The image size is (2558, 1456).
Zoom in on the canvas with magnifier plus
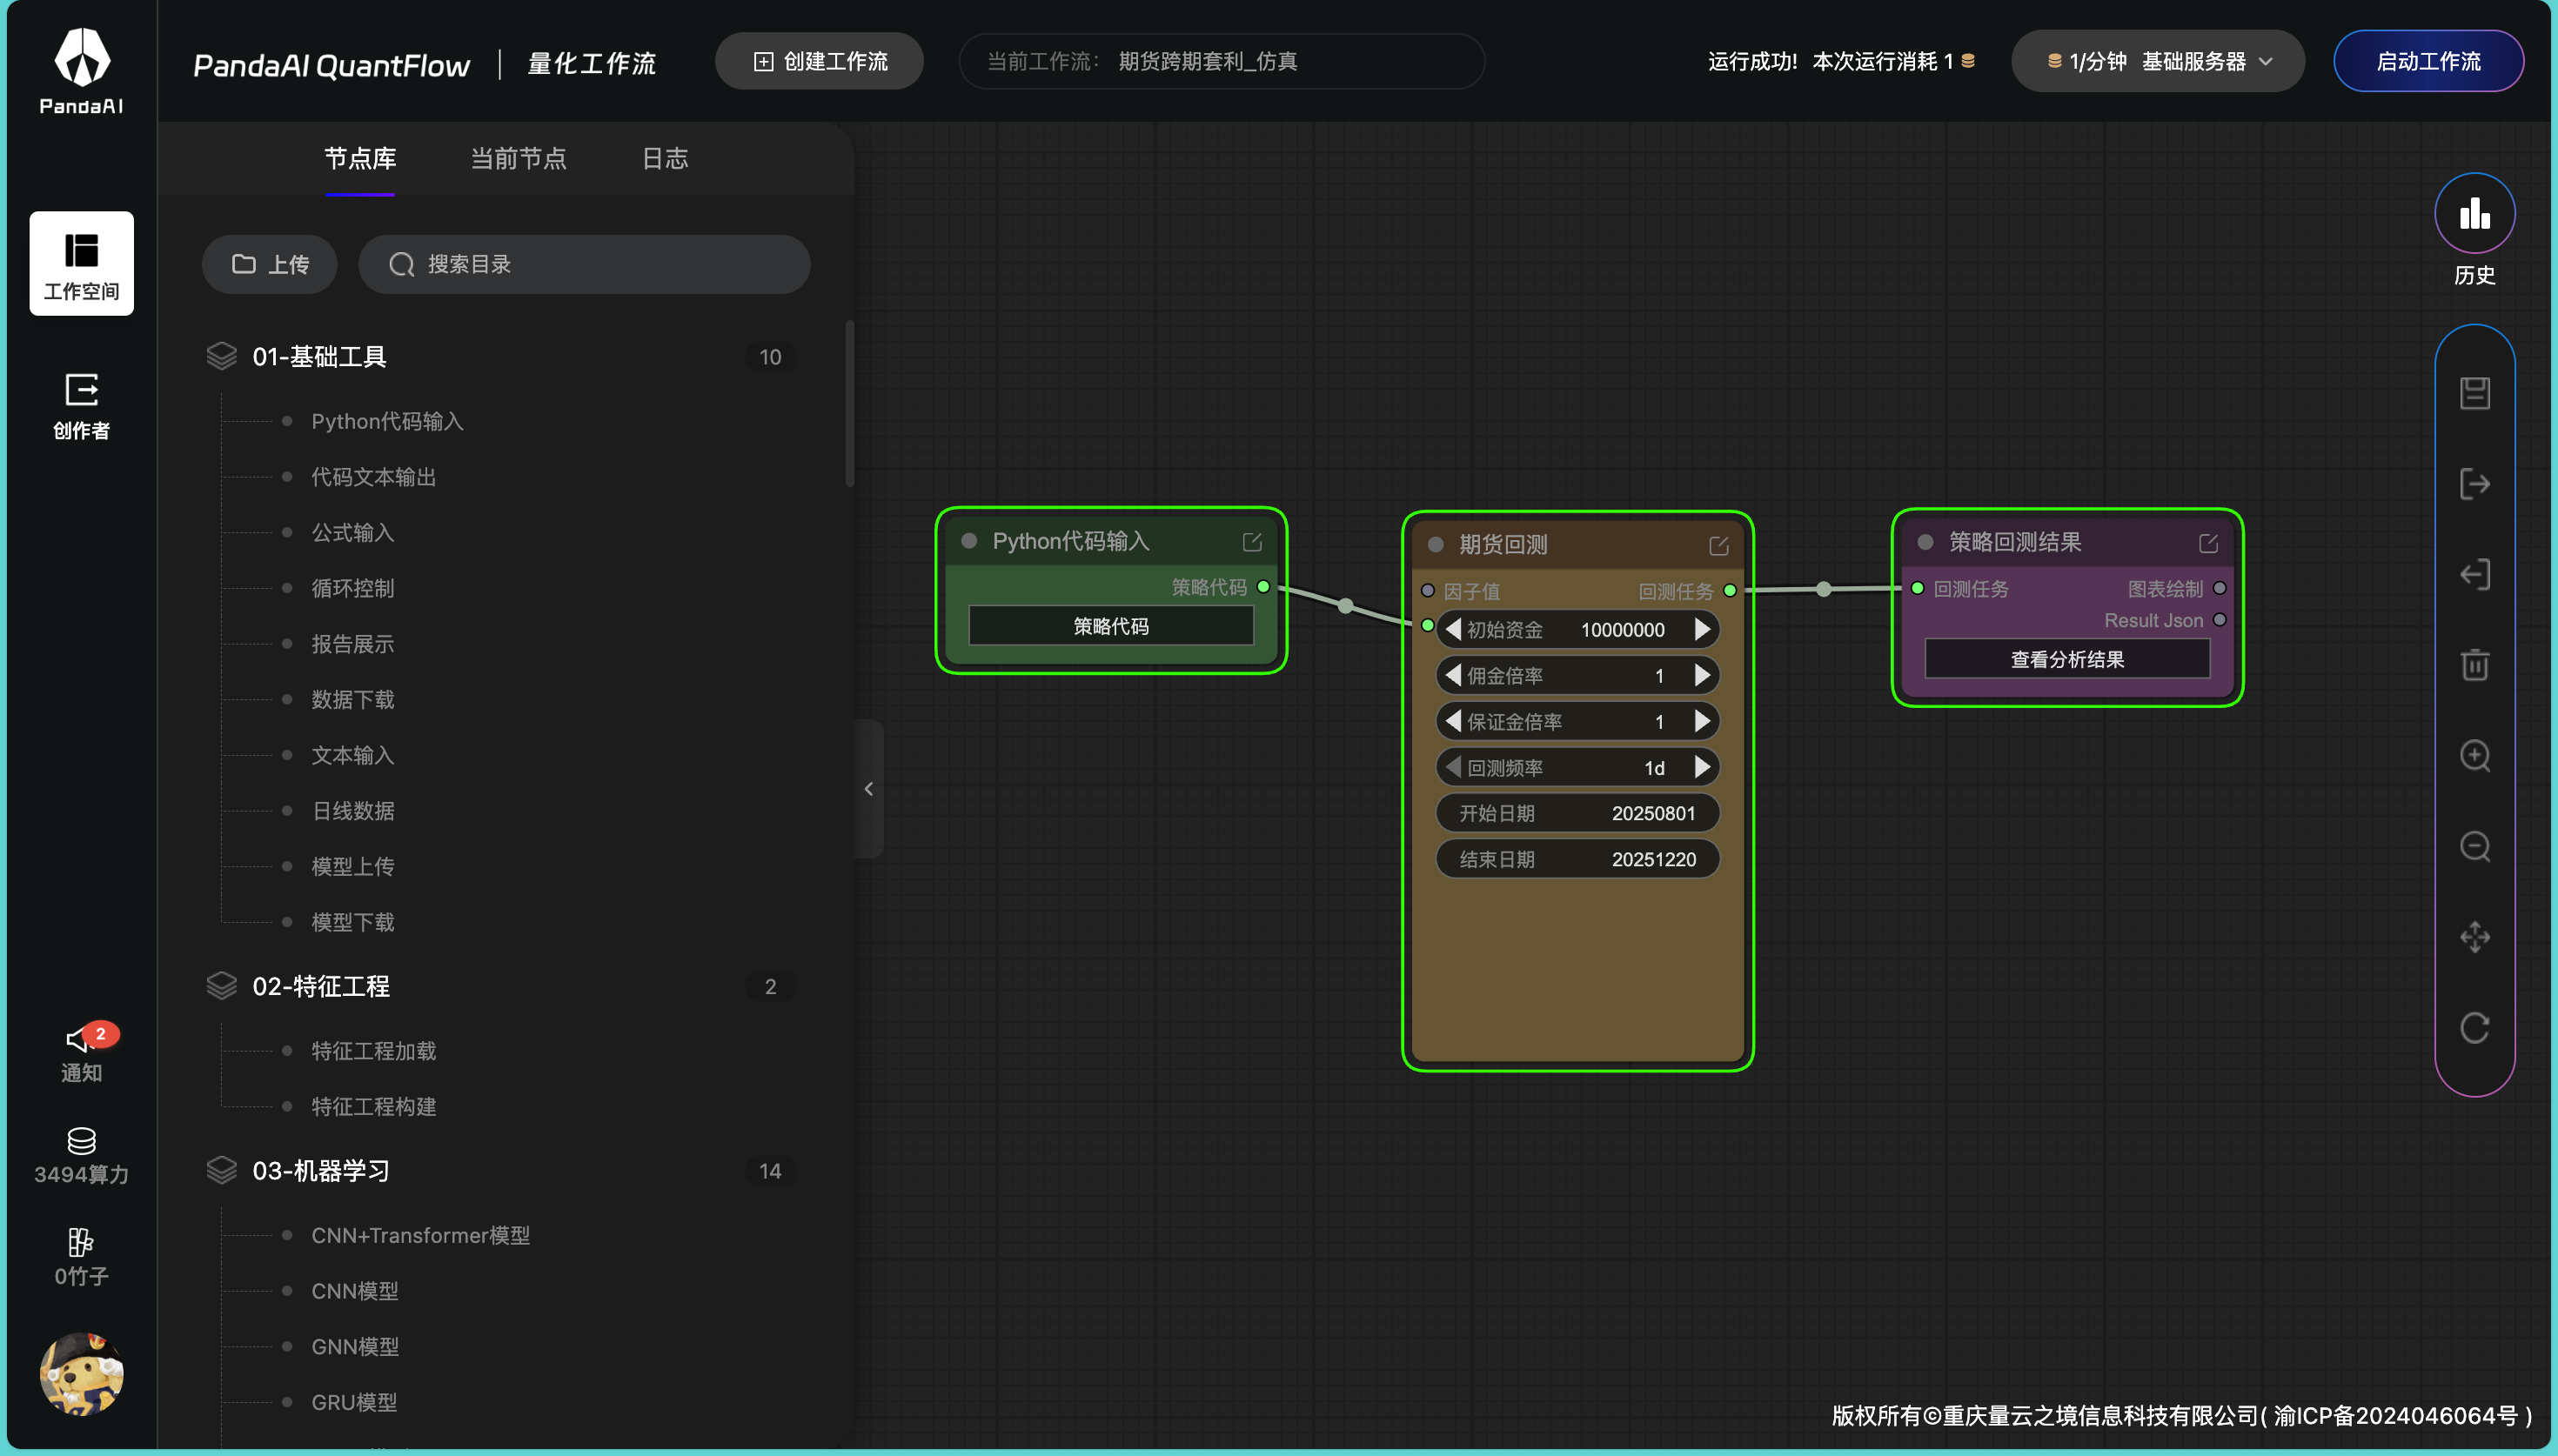pyautogui.click(x=2474, y=755)
